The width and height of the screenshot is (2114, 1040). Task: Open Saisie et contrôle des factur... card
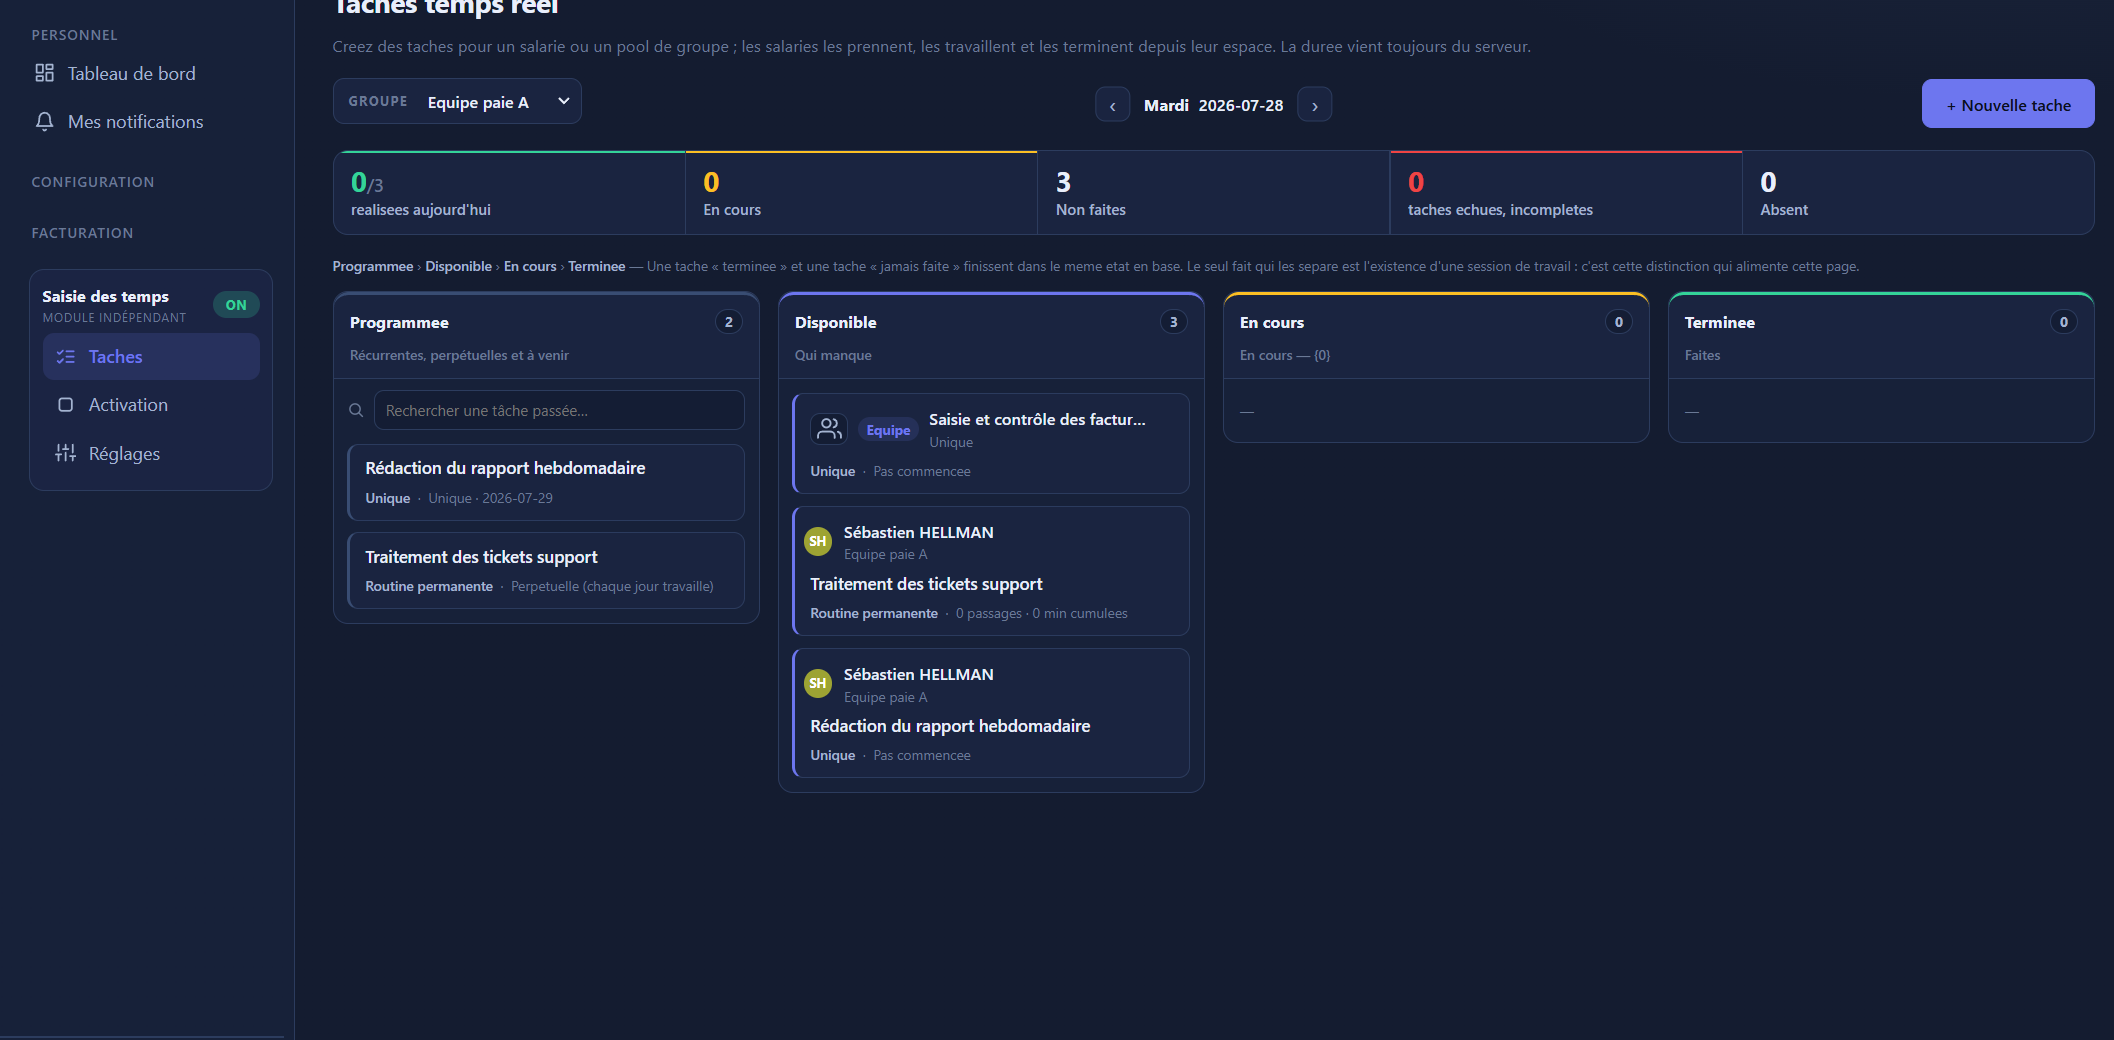click(991, 443)
